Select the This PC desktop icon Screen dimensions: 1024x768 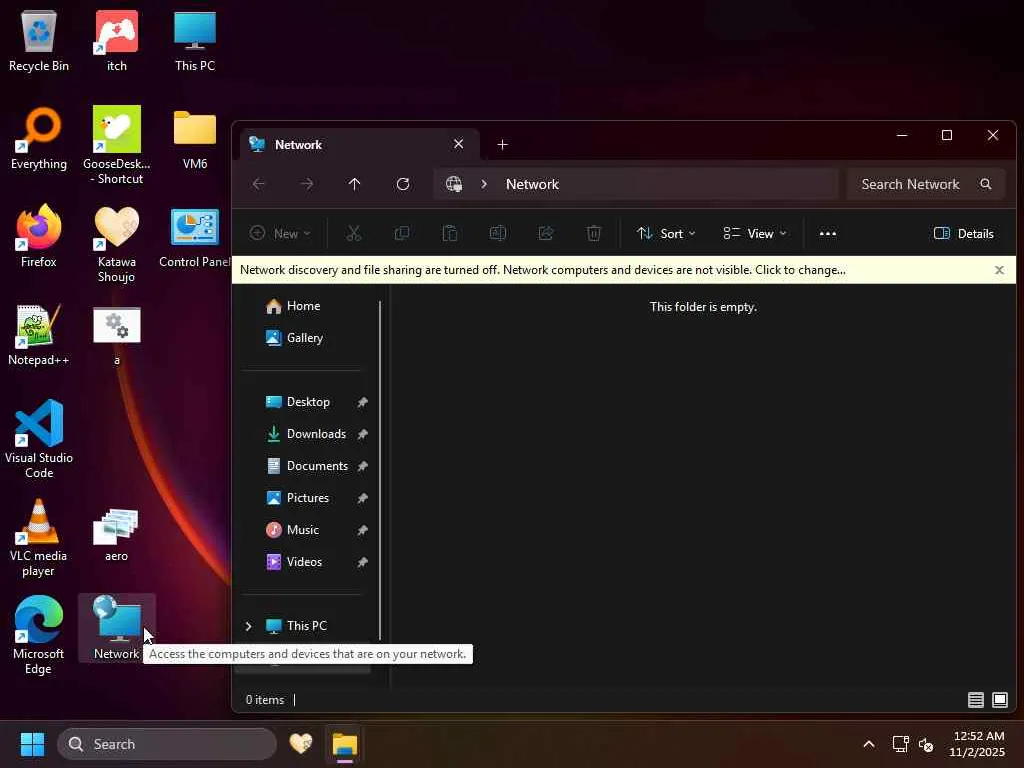(x=195, y=41)
